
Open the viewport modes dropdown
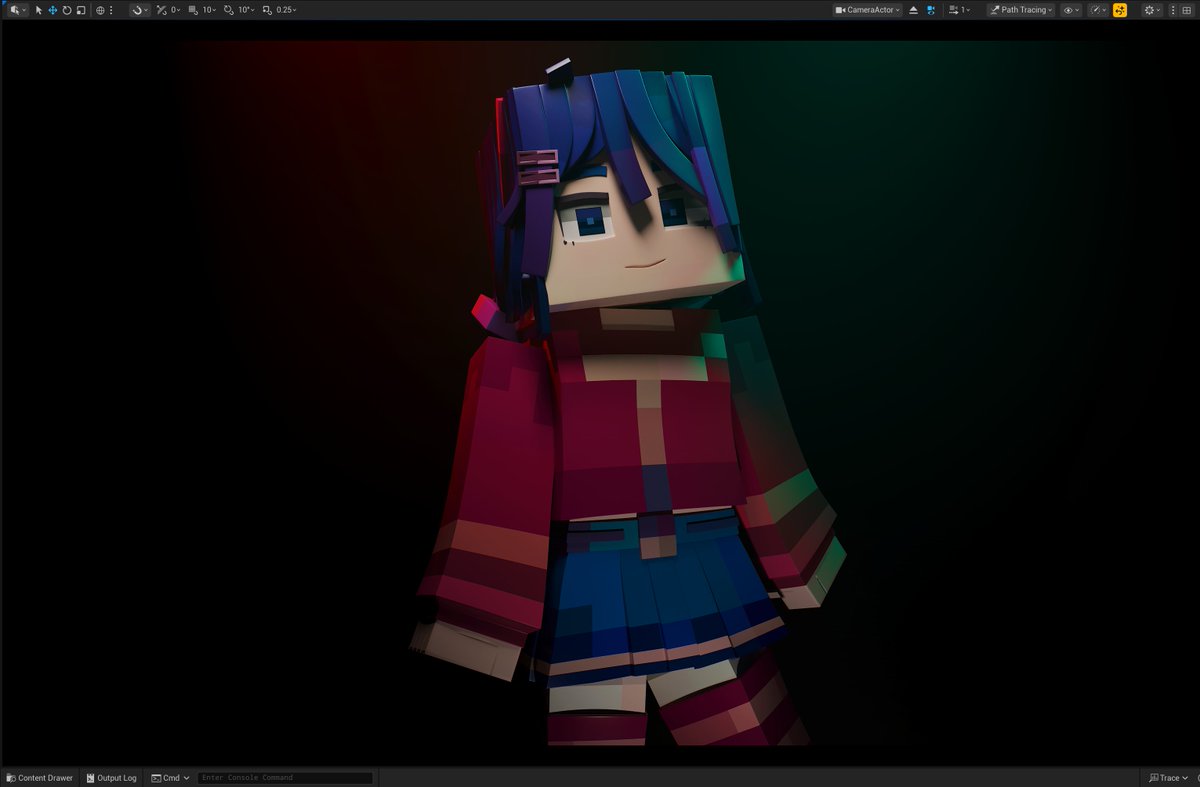click(x=18, y=10)
